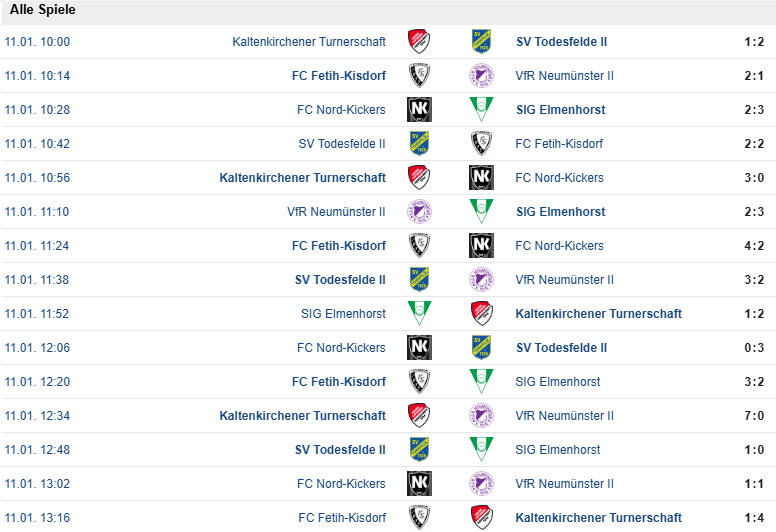Click the SV Todesfelde II crest in the 10:00 match
Screen dimensions: 776x532
[481, 42]
